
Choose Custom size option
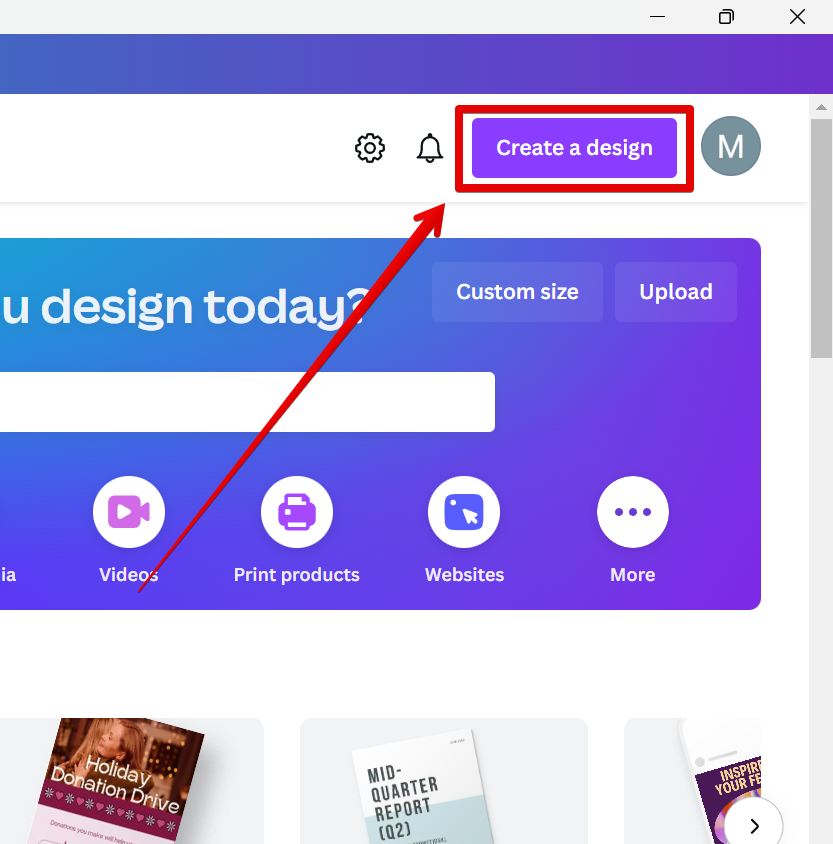[517, 292]
